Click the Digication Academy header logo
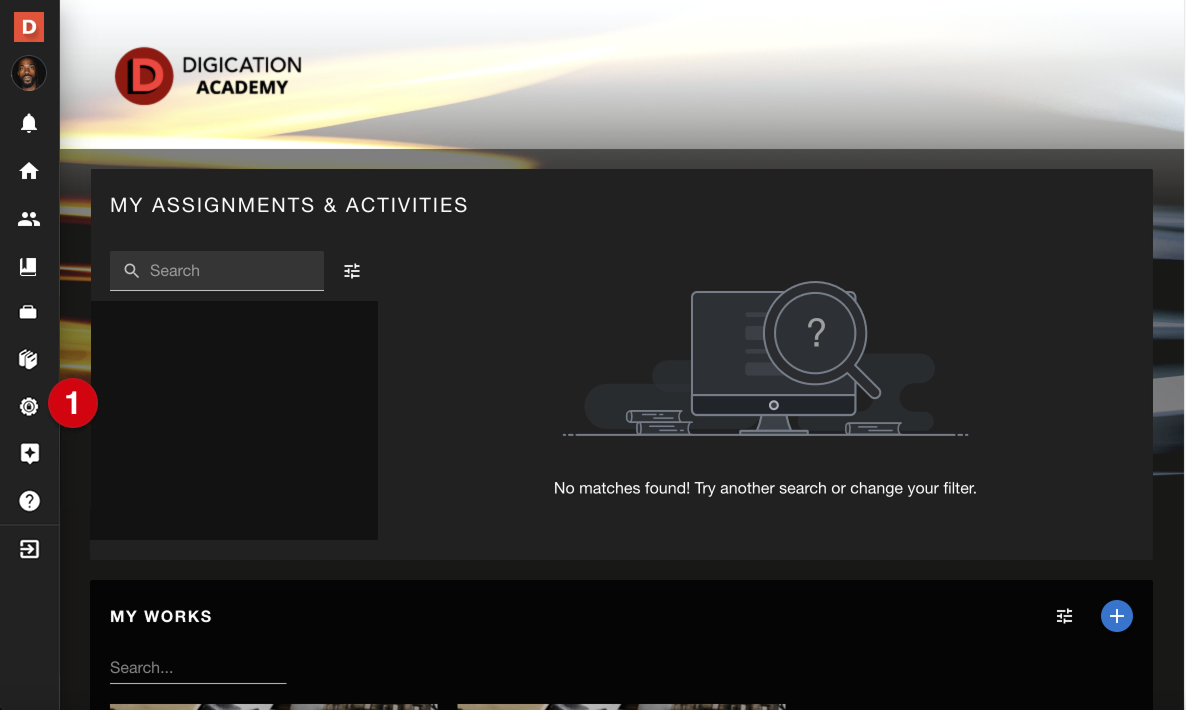Viewport: 1186px width, 710px height. [209, 76]
